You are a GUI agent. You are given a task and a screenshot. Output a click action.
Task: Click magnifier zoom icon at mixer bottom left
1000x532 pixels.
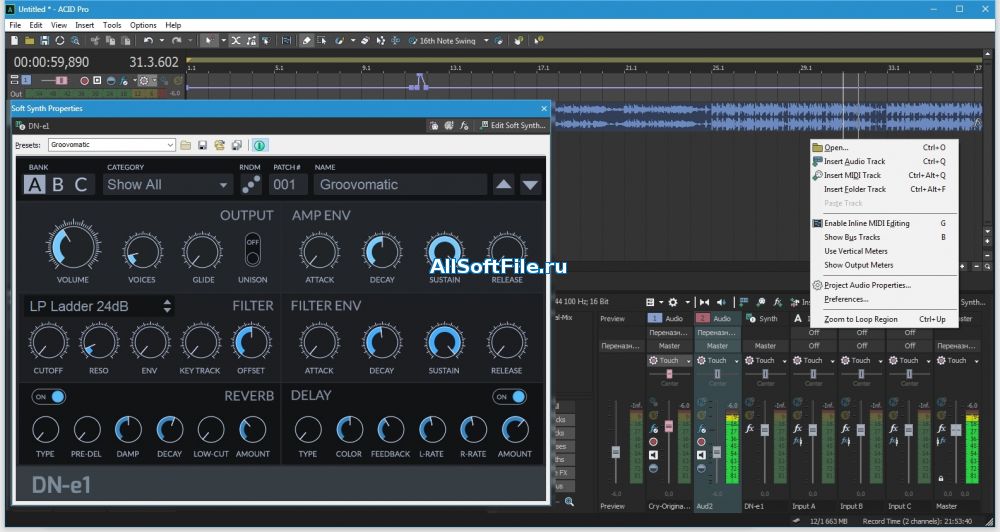570,502
